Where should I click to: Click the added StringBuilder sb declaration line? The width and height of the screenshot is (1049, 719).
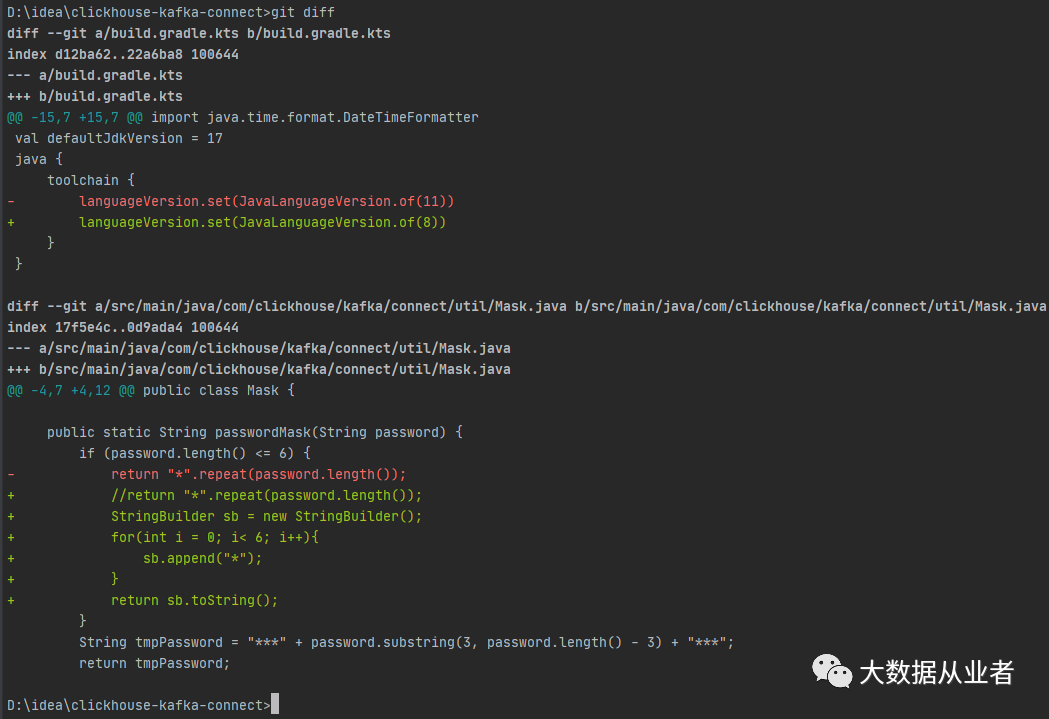(266, 516)
